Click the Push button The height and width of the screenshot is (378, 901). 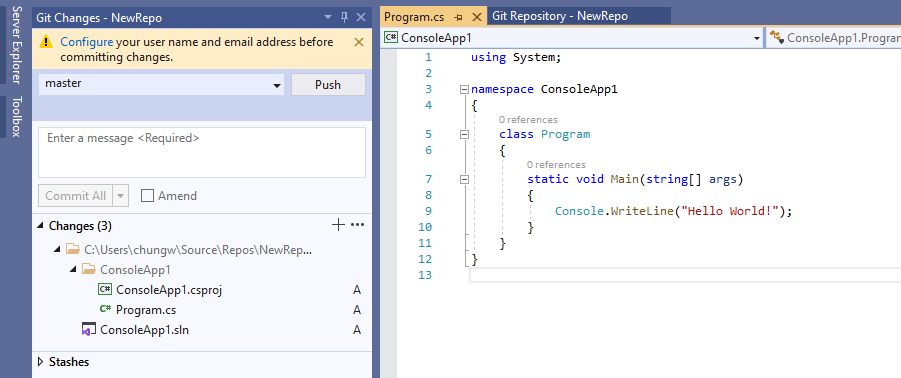click(x=328, y=84)
